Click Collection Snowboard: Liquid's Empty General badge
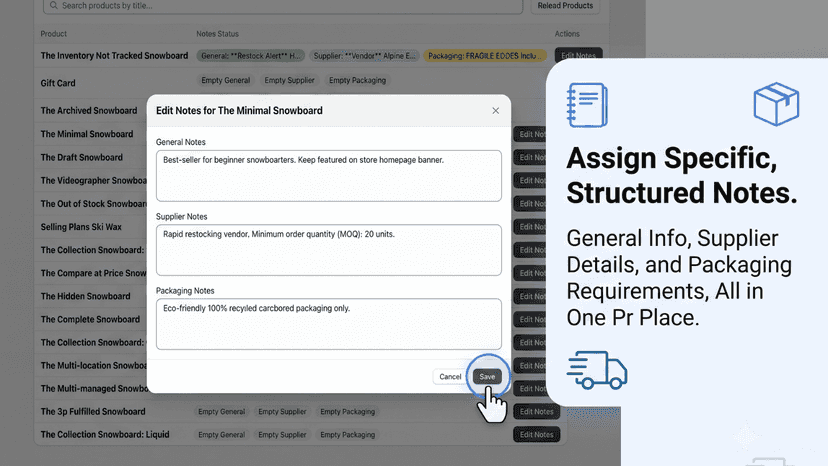The width and height of the screenshot is (828, 466). tap(222, 435)
